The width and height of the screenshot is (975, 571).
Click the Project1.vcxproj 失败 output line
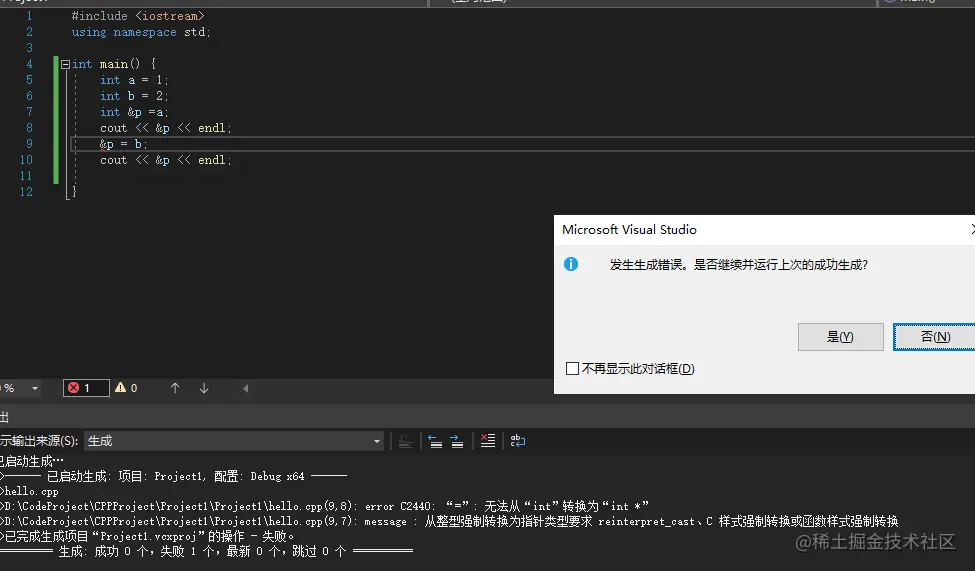click(147, 536)
